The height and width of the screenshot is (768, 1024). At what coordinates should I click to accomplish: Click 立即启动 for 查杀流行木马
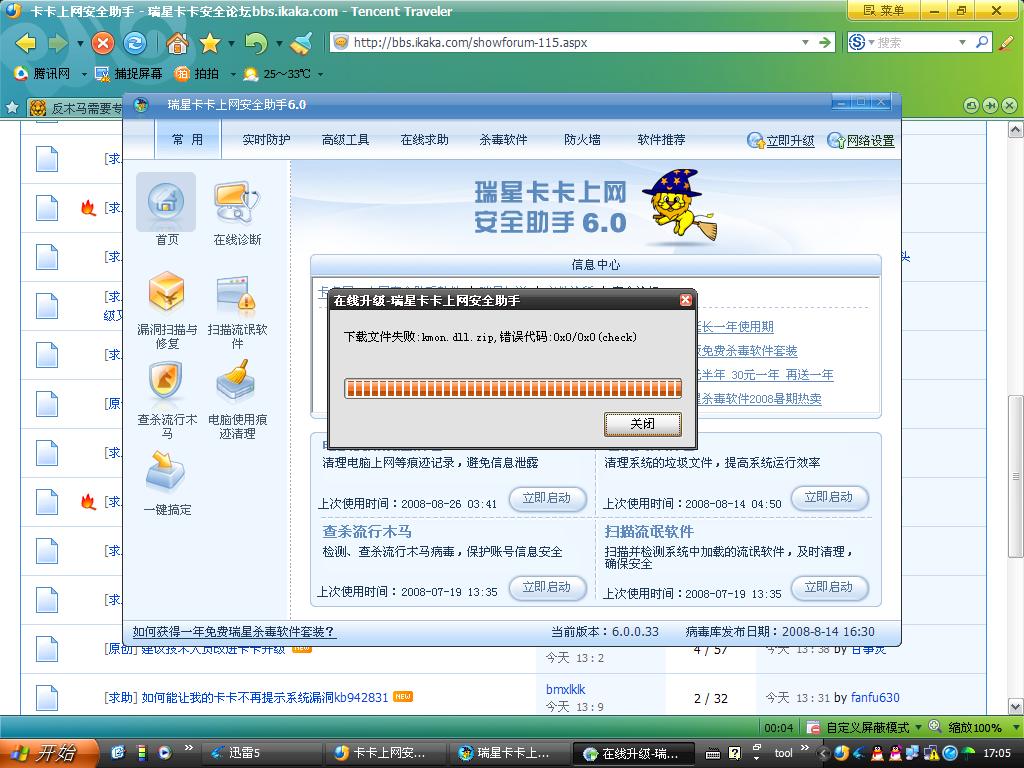point(547,587)
